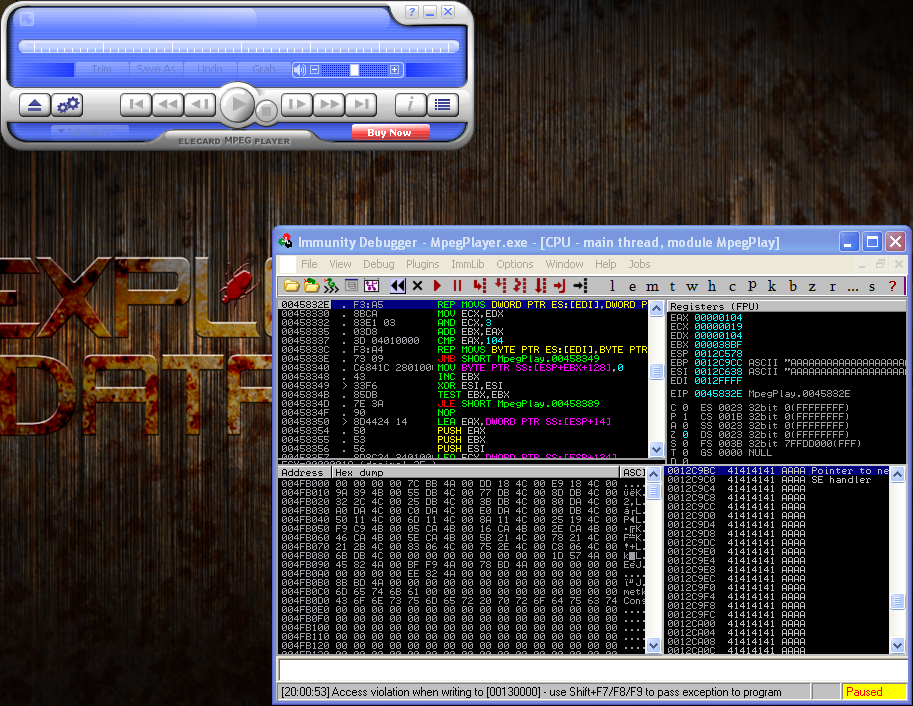The image size is (913, 706).
Task: Select the stack row labeled SE handler
Action: (777, 480)
